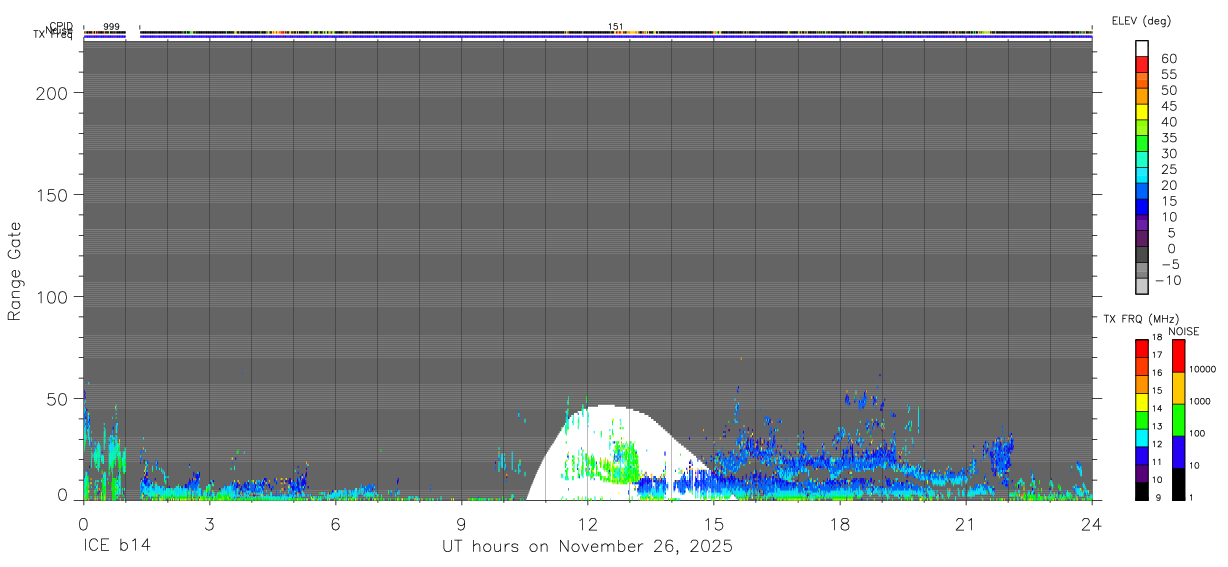Viewport: 1228px width, 567px height.
Task: Click the 'ICE b14' radar beam label
Action: tap(118, 547)
